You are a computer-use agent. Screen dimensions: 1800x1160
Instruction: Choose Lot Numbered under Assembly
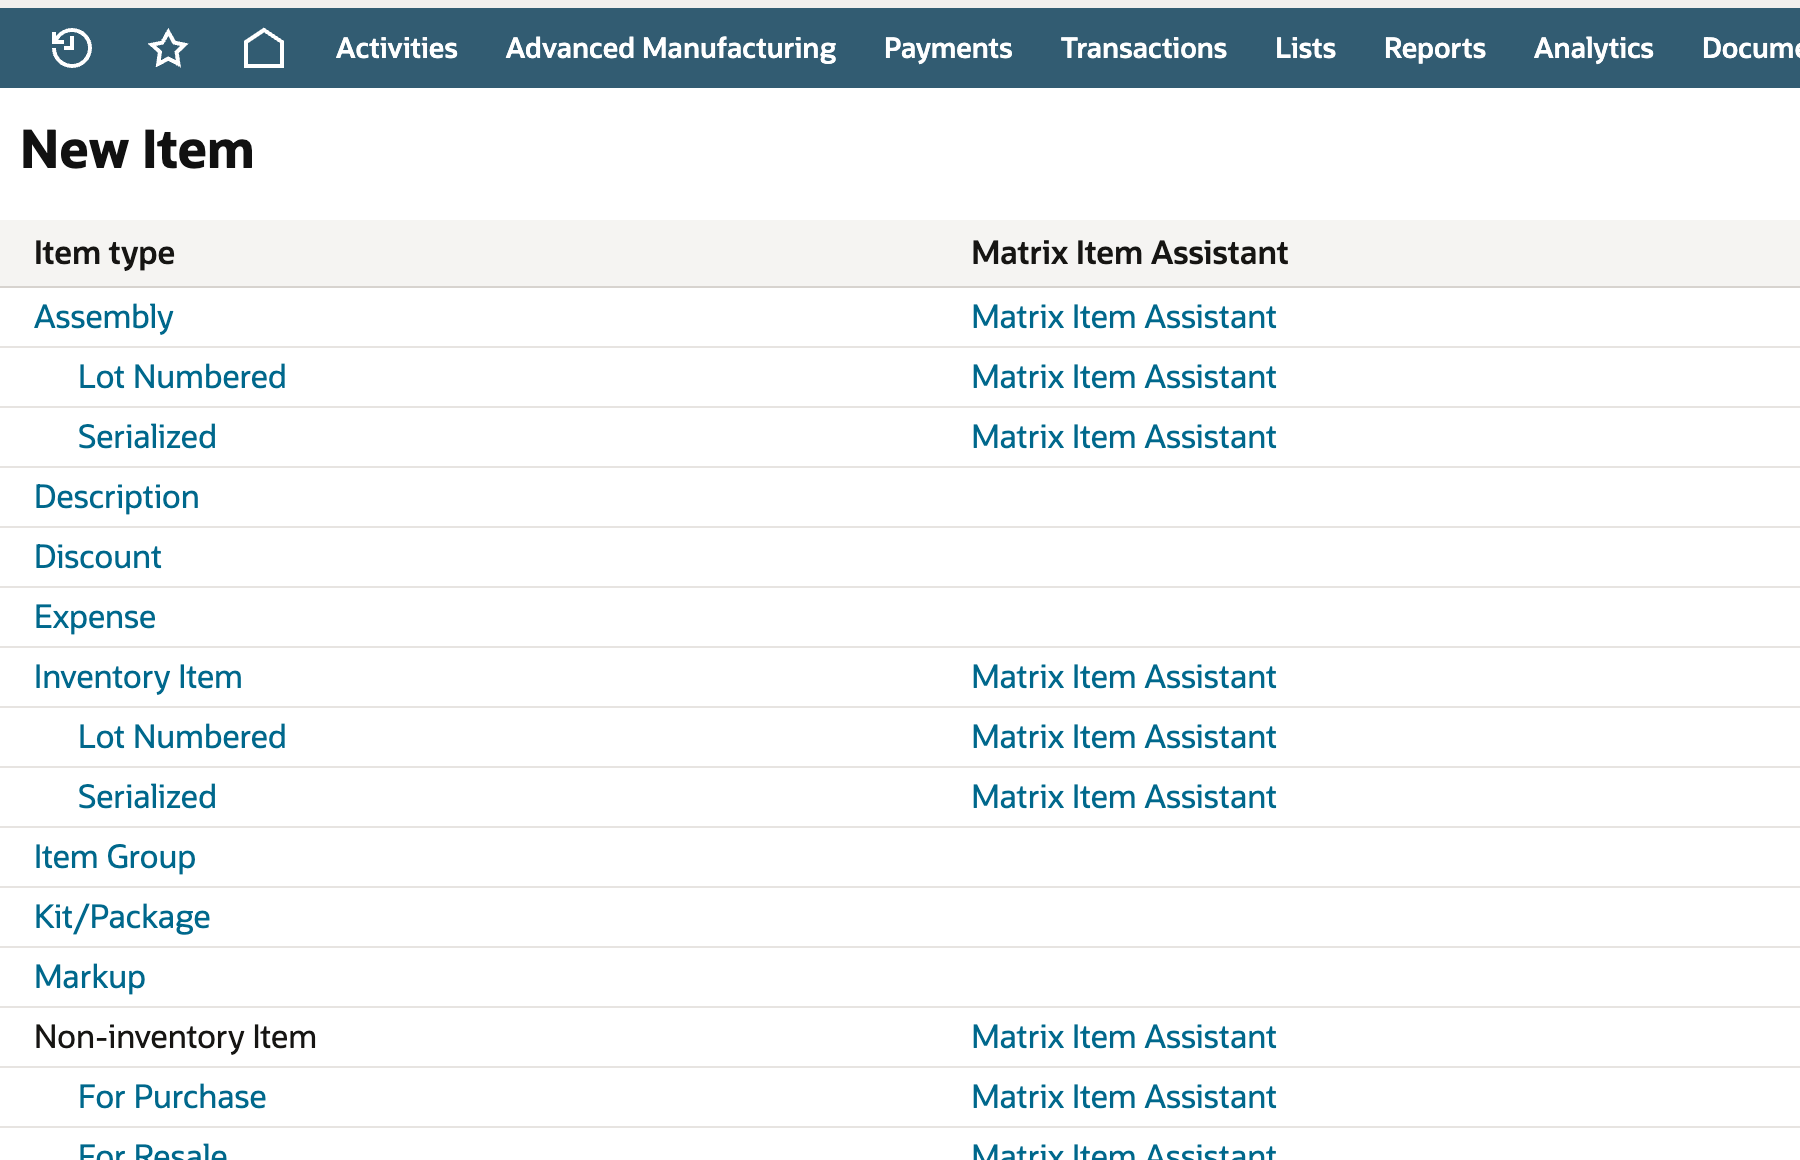182,377
